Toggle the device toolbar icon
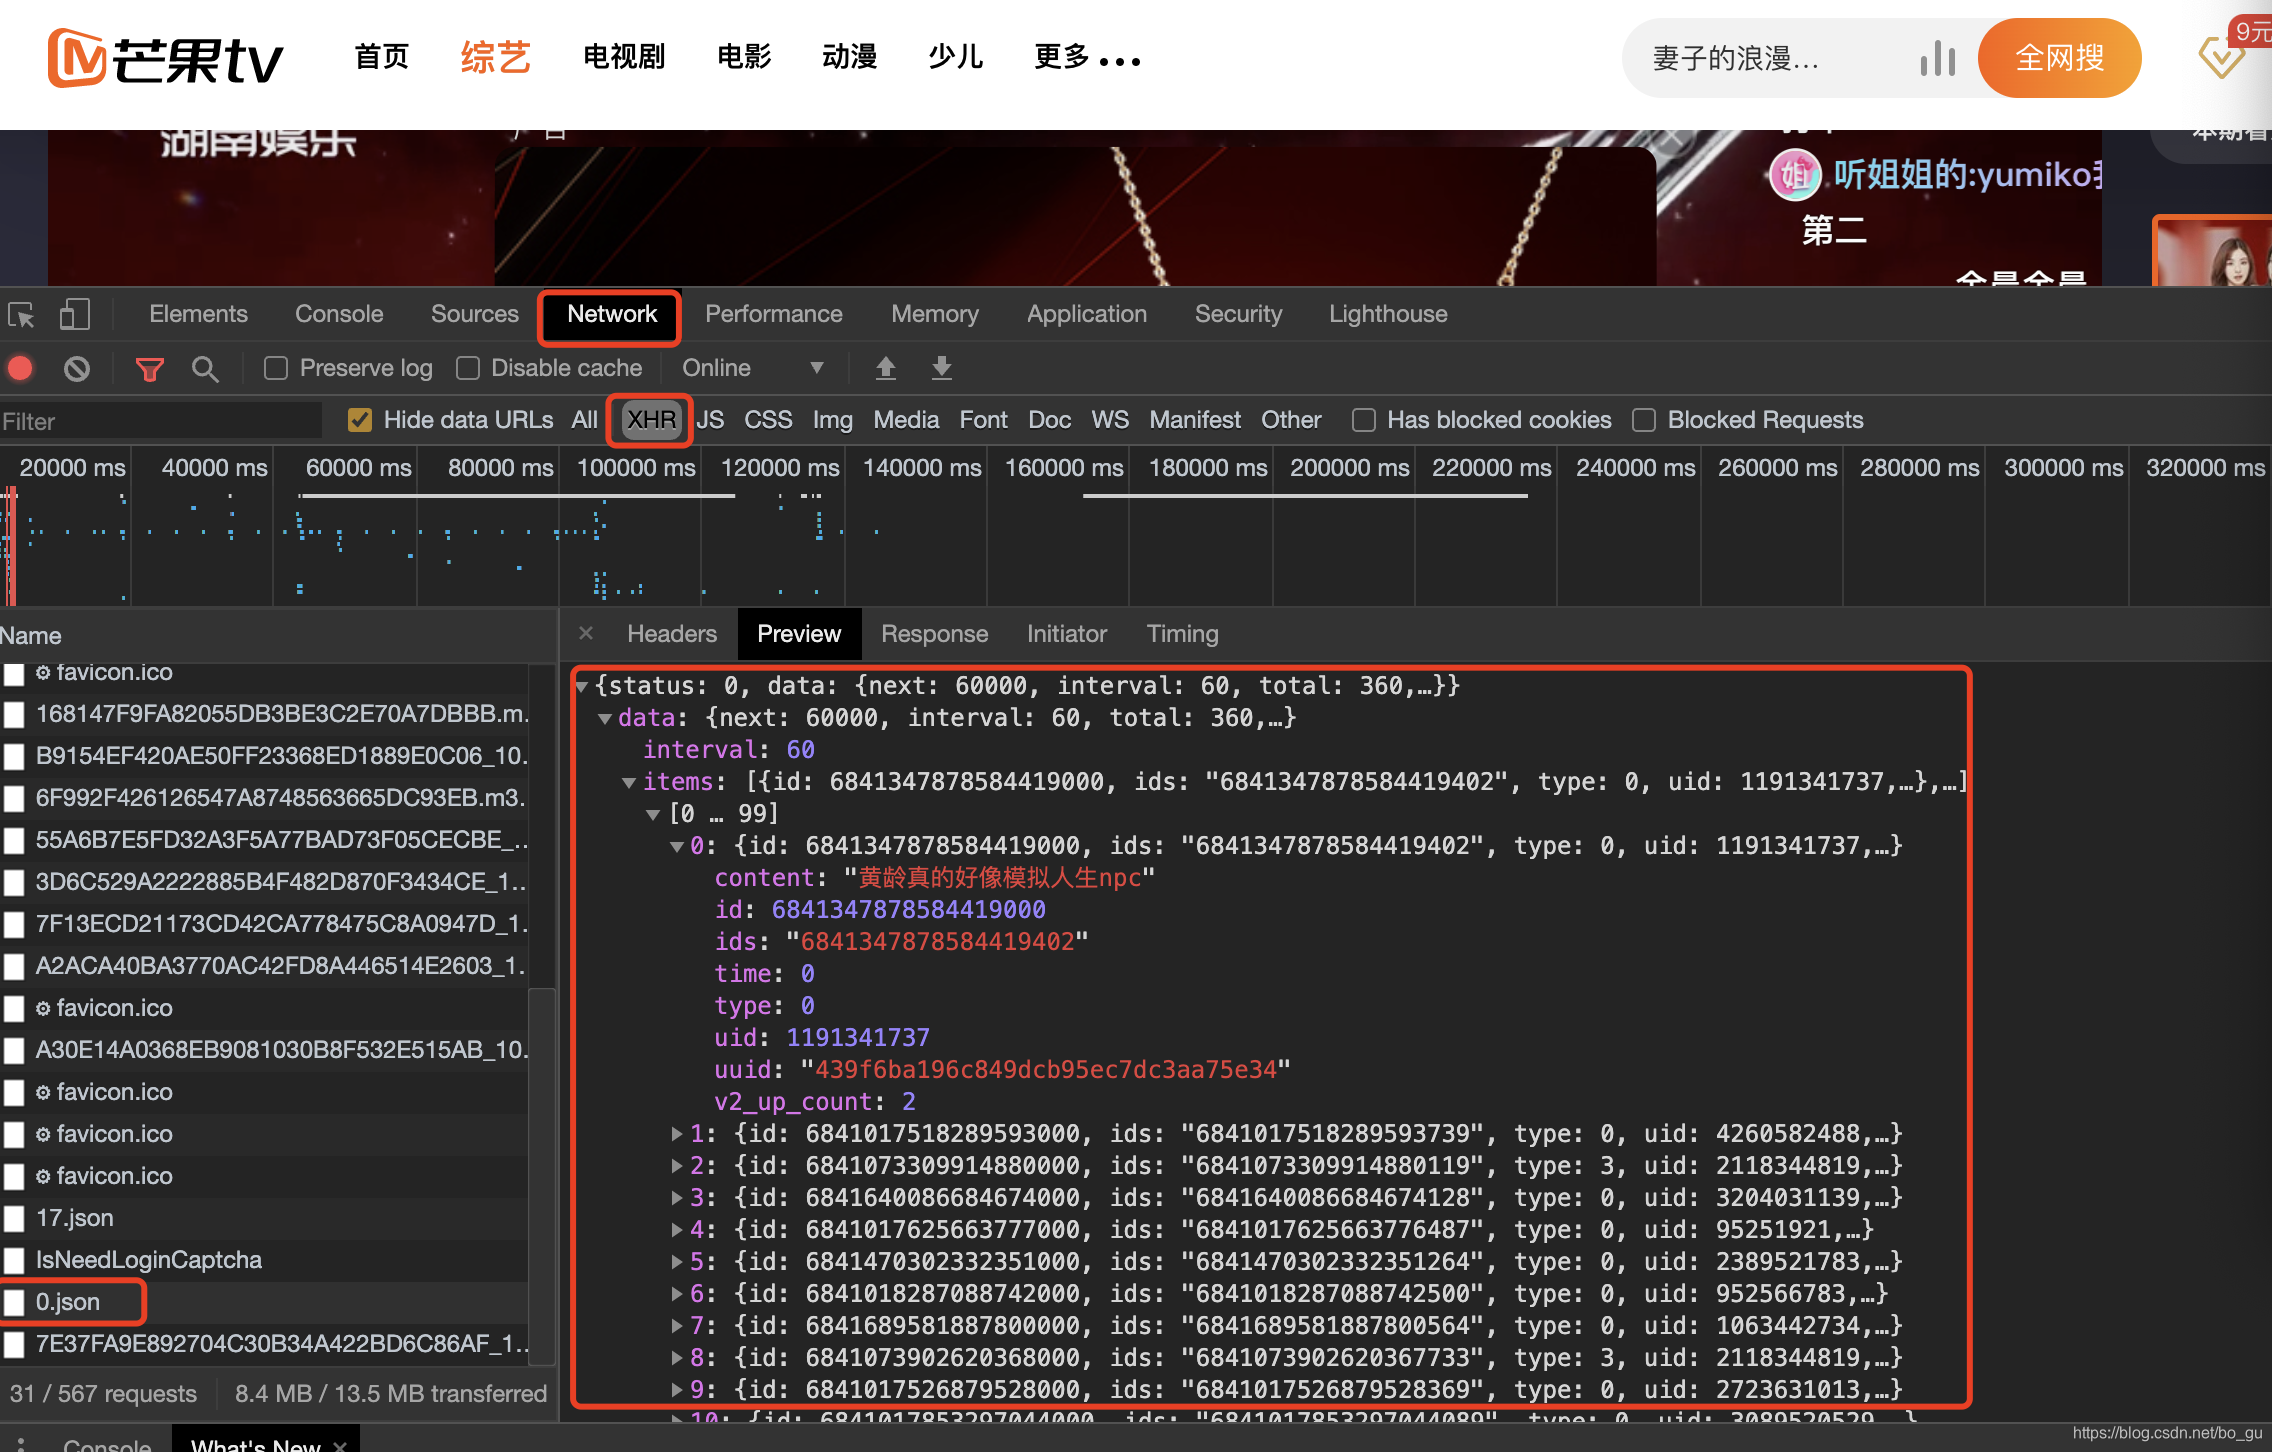This screenshot has width=2272, height=1452. point(75,315)
